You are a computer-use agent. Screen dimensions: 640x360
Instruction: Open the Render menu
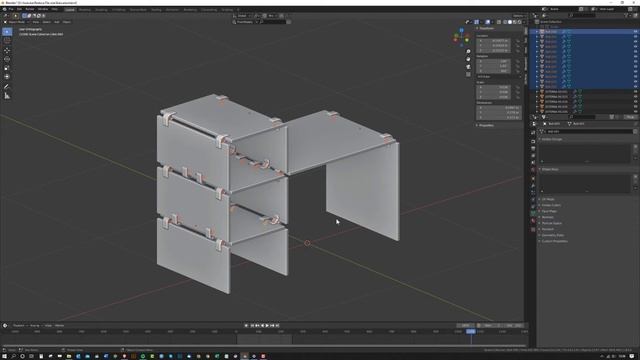pyautogui.click(x=30, y=9)
